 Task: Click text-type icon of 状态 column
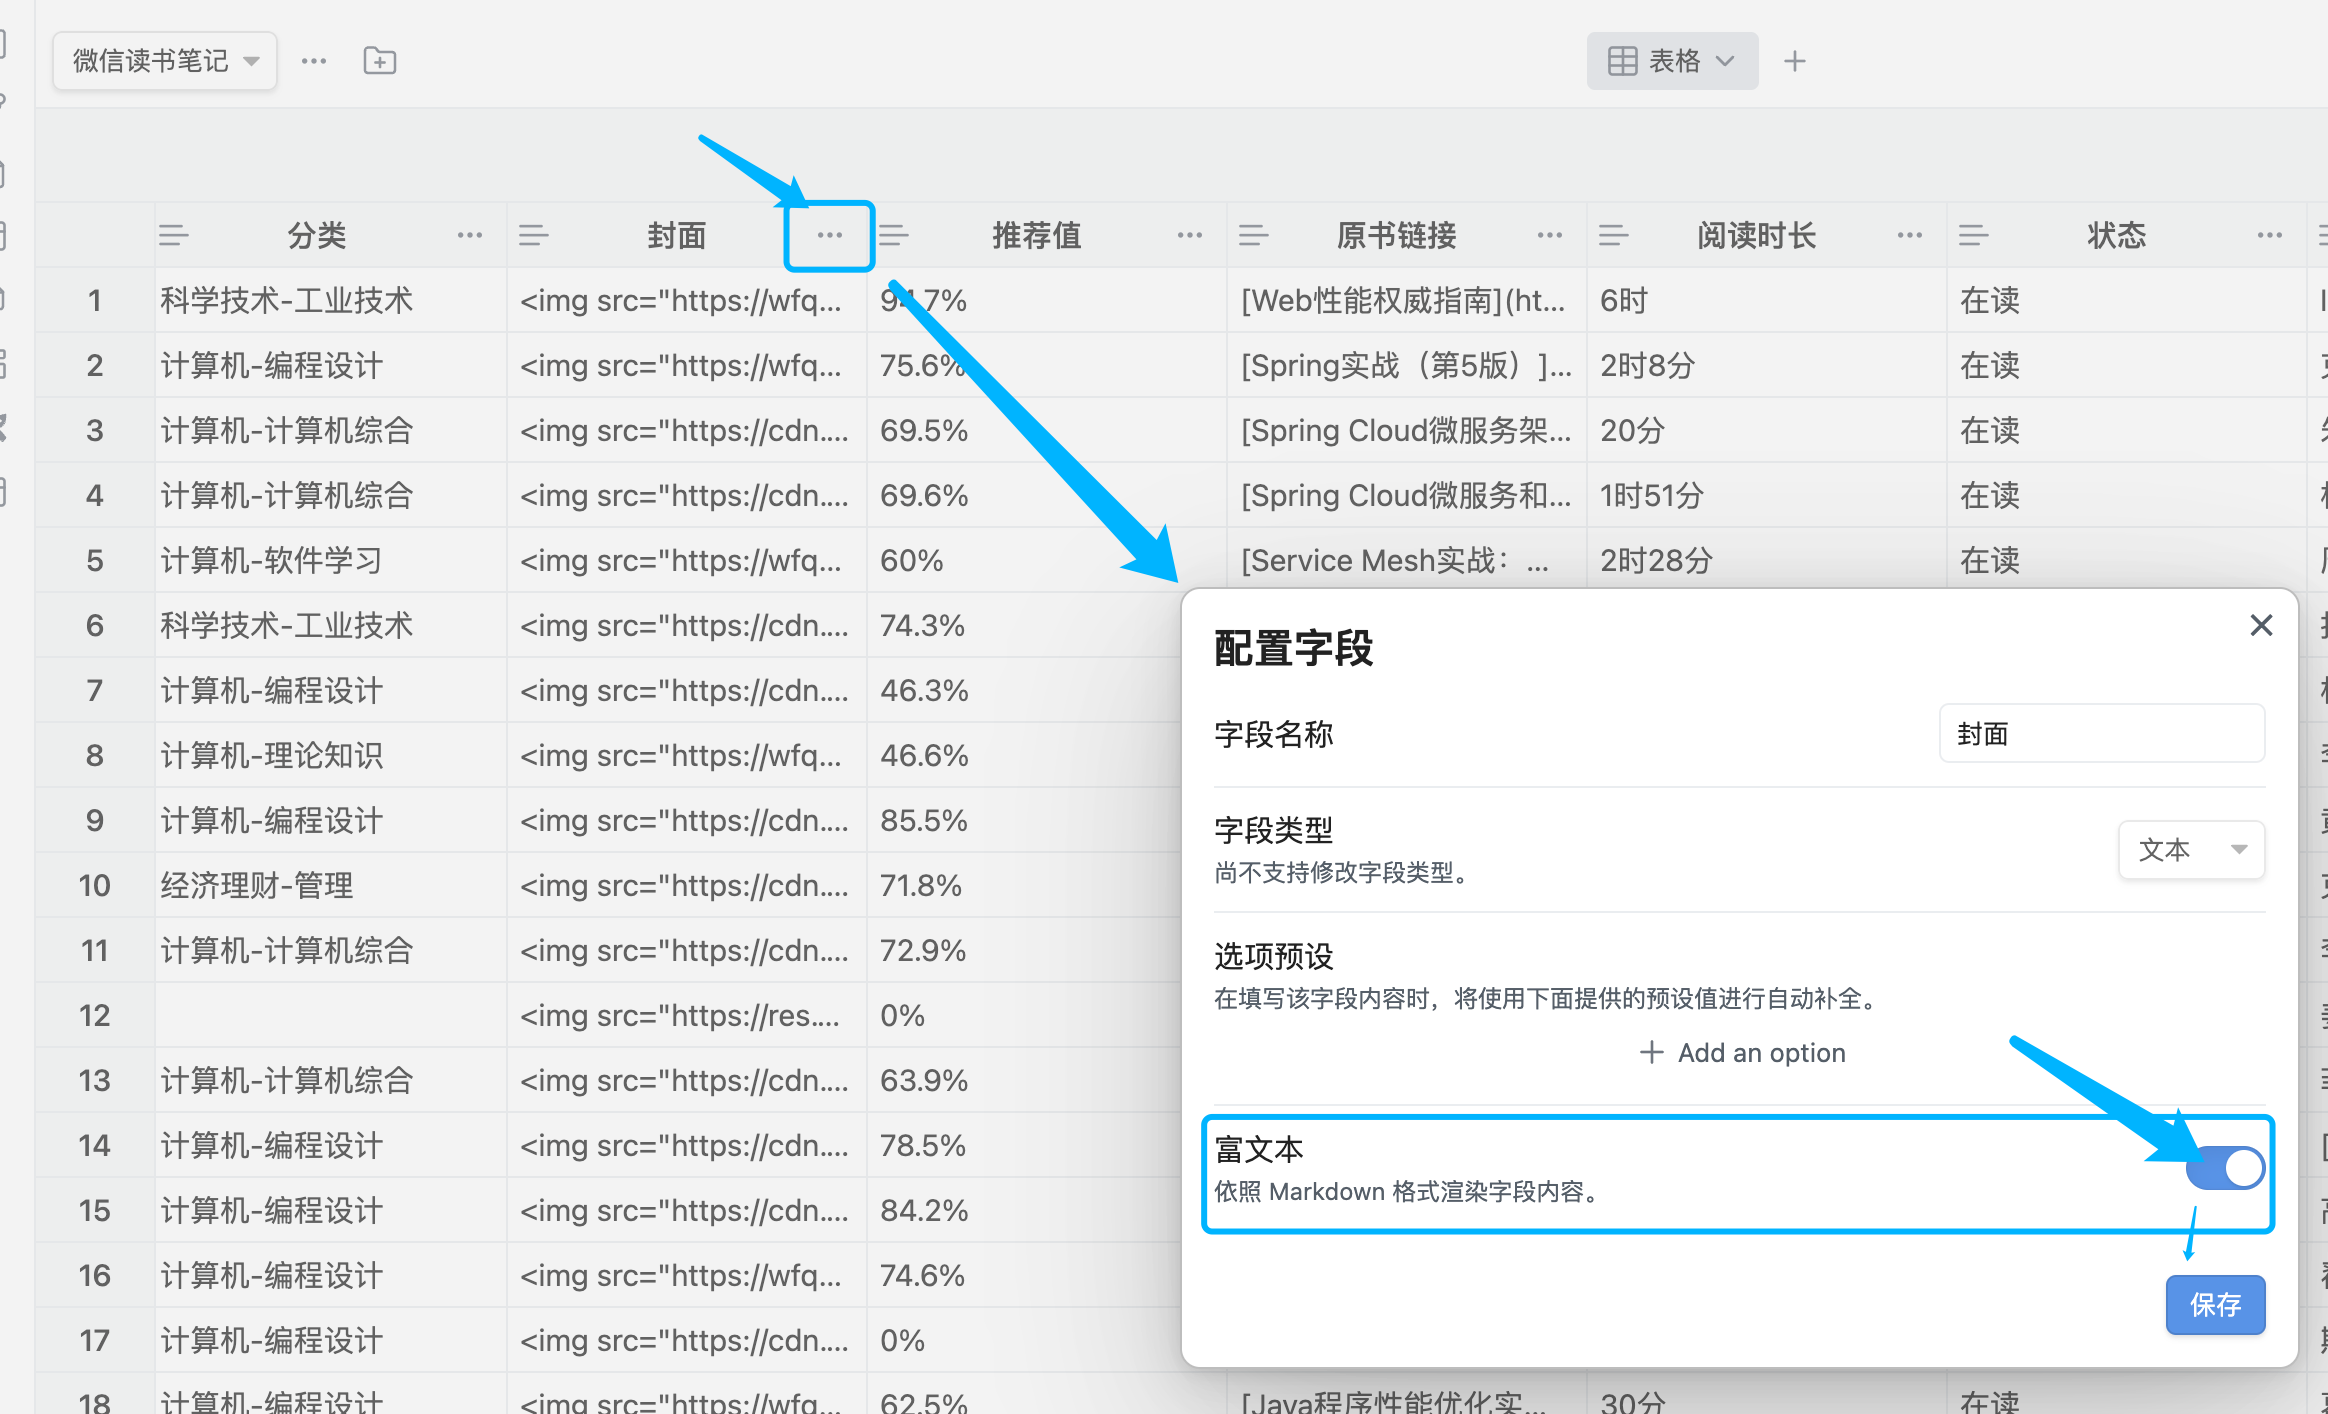click(x=1973, y=236)
